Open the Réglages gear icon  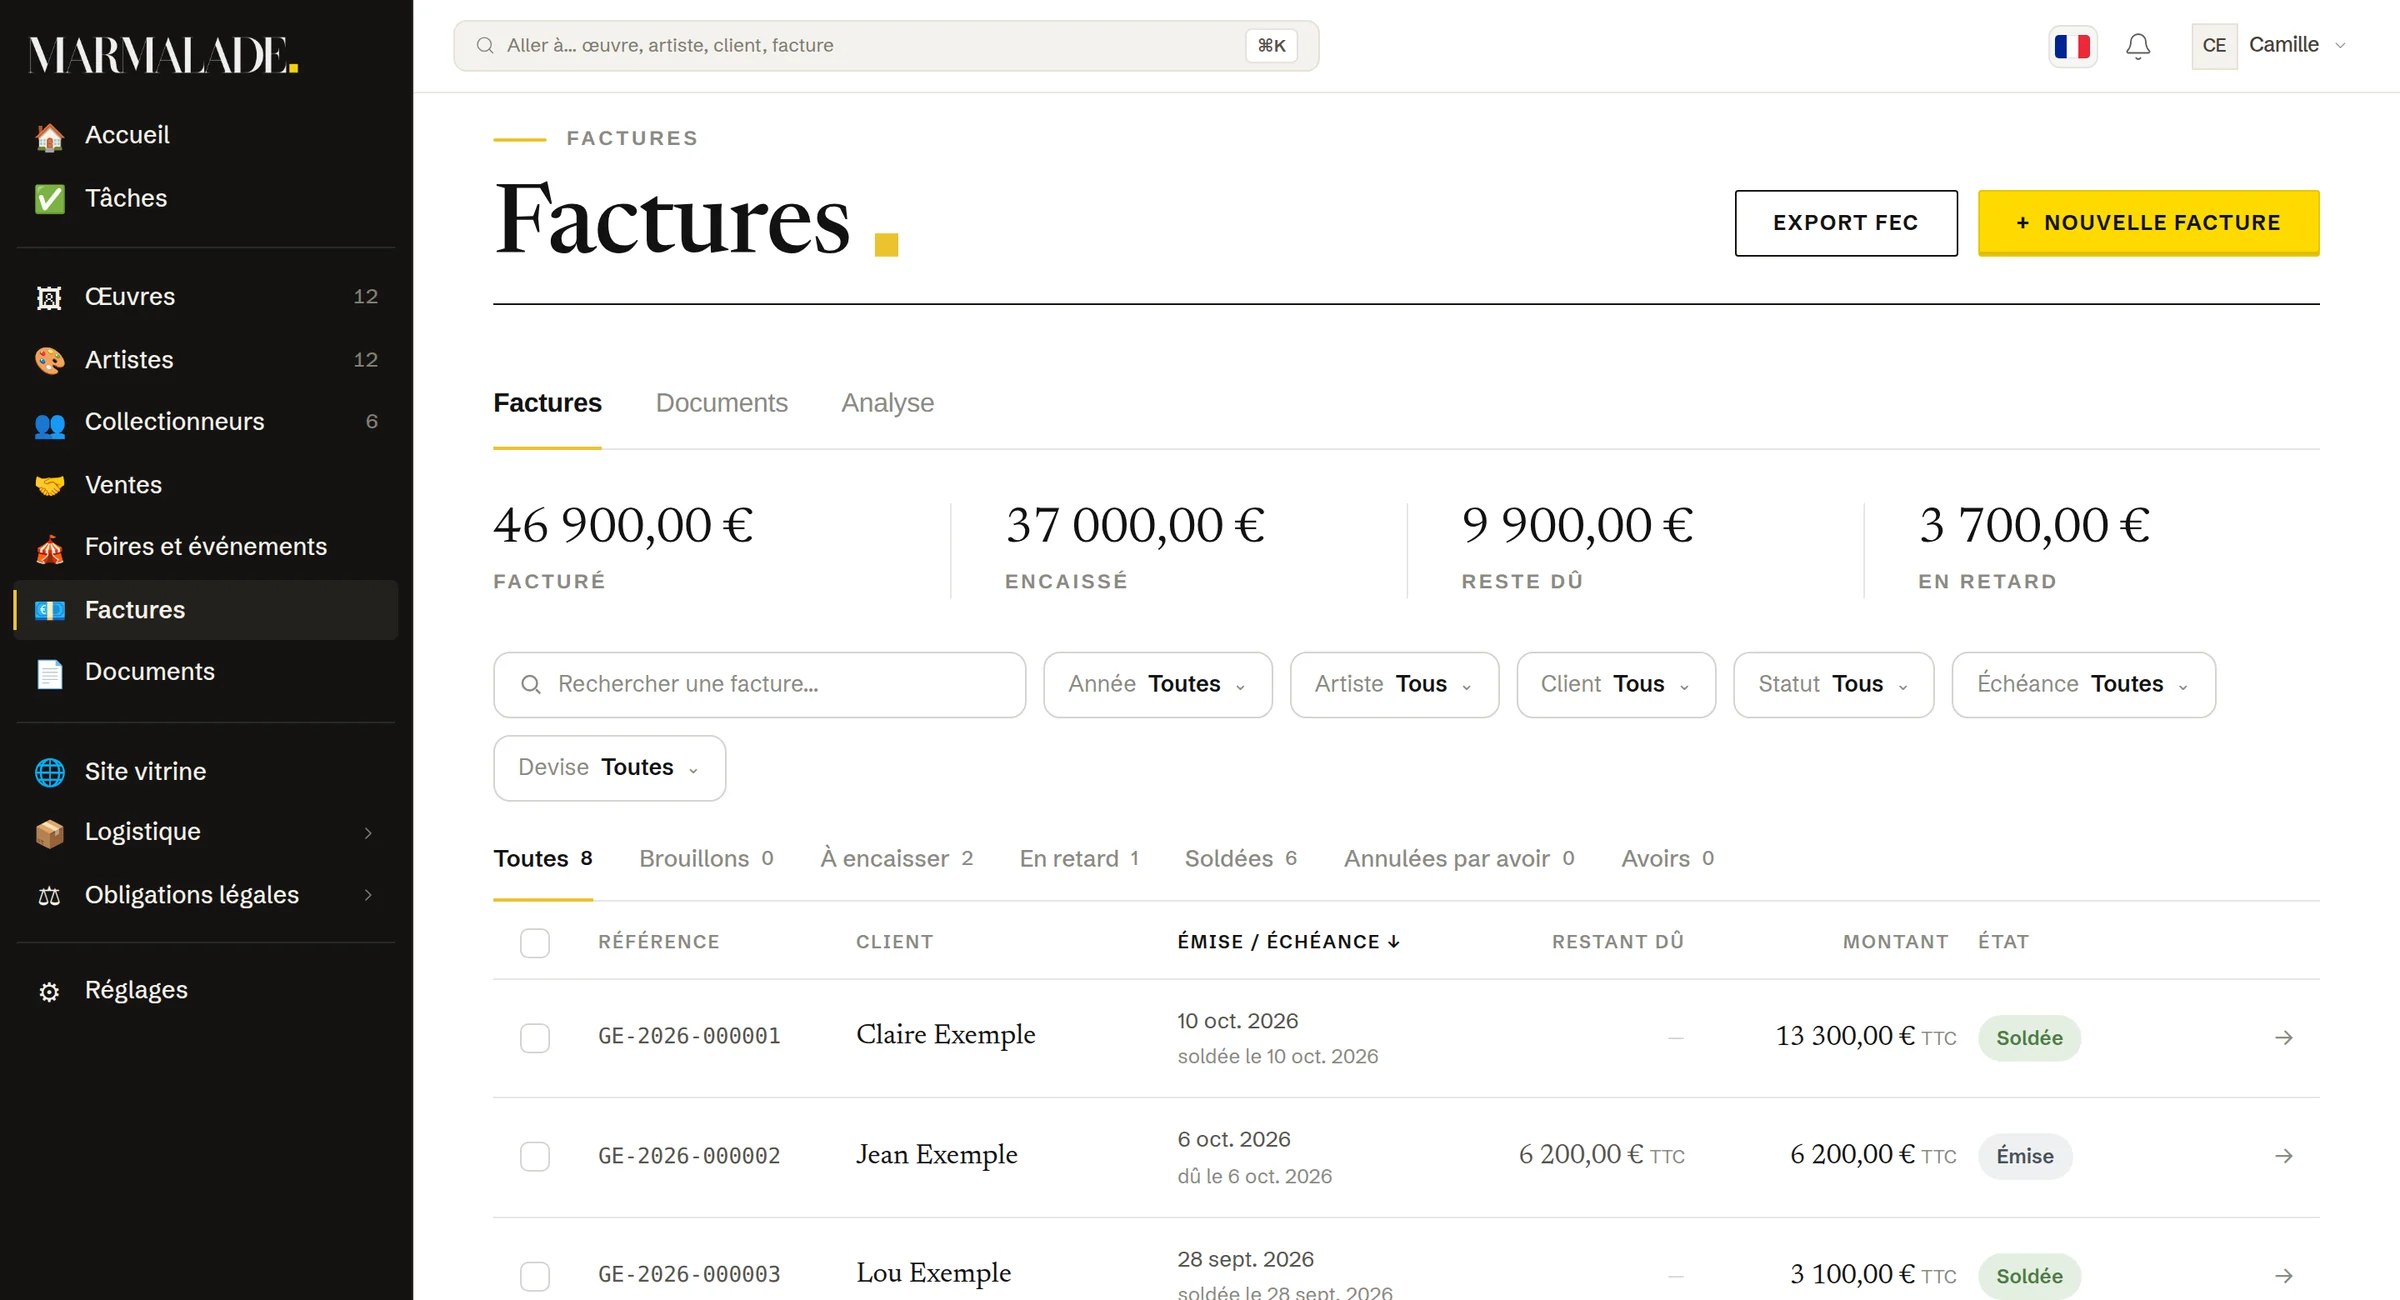tap(49, 991)
